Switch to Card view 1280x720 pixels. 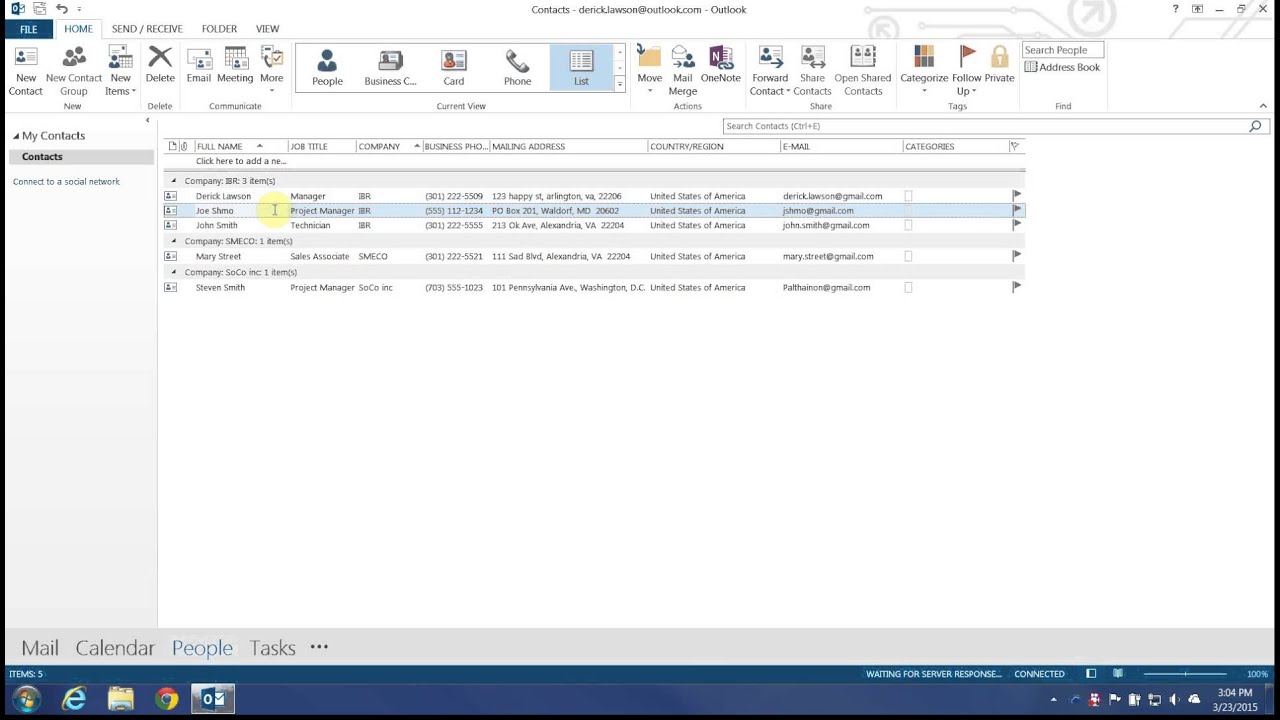[454, 67]
